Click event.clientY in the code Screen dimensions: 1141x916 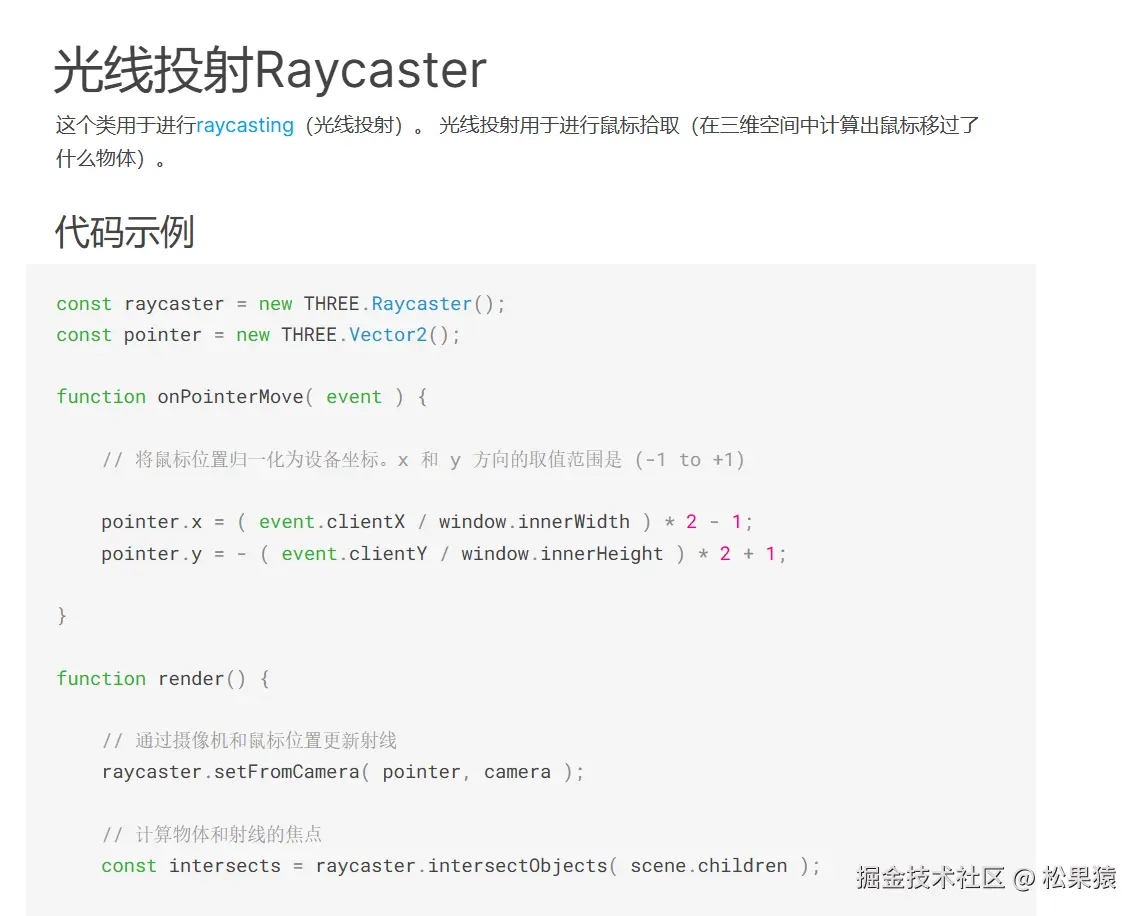pos(354,554)
